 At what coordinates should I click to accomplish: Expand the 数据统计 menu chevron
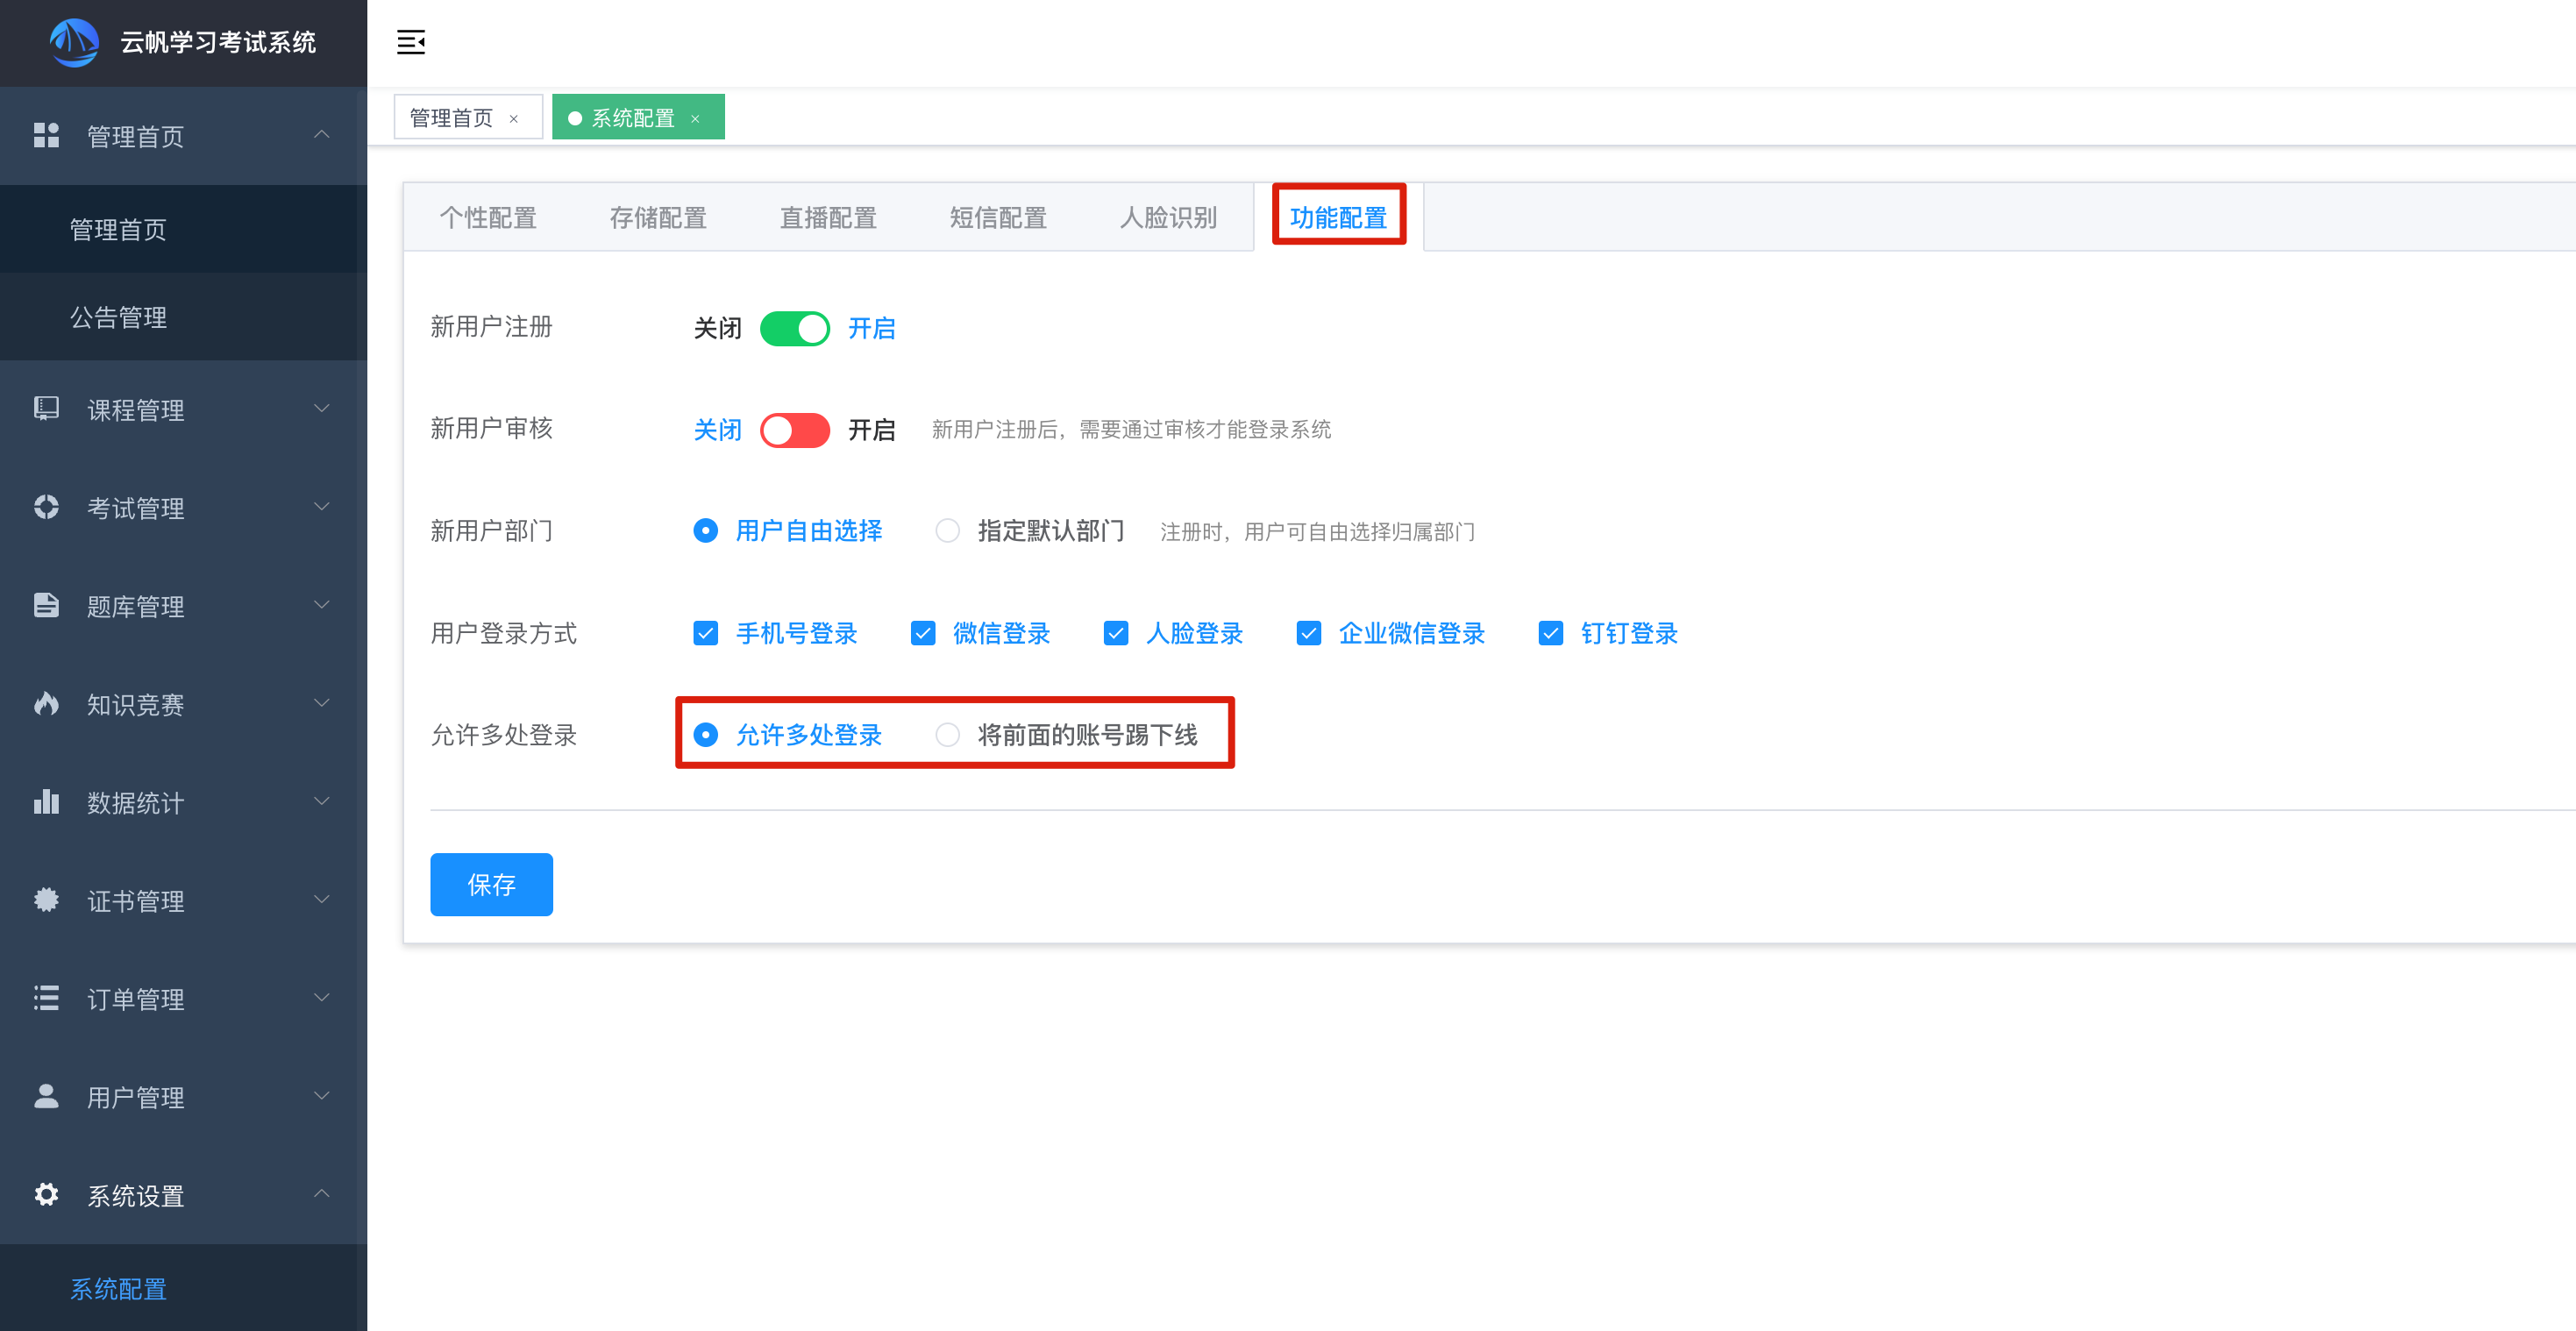coord(322,801)
